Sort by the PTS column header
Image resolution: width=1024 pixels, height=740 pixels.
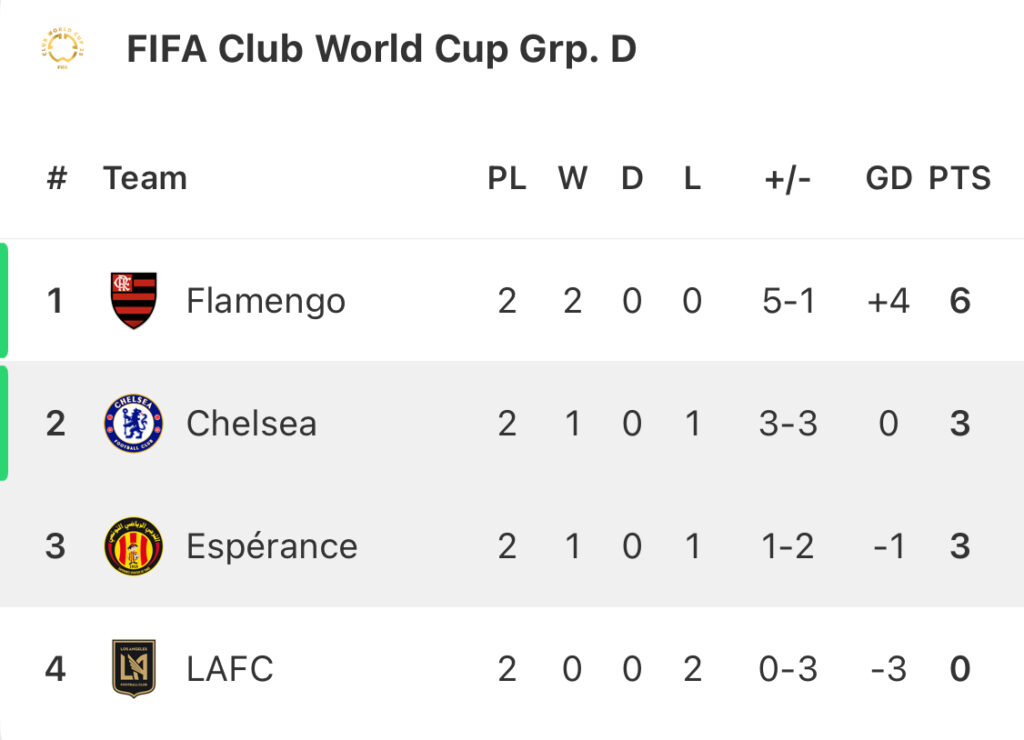pos(960,178)
